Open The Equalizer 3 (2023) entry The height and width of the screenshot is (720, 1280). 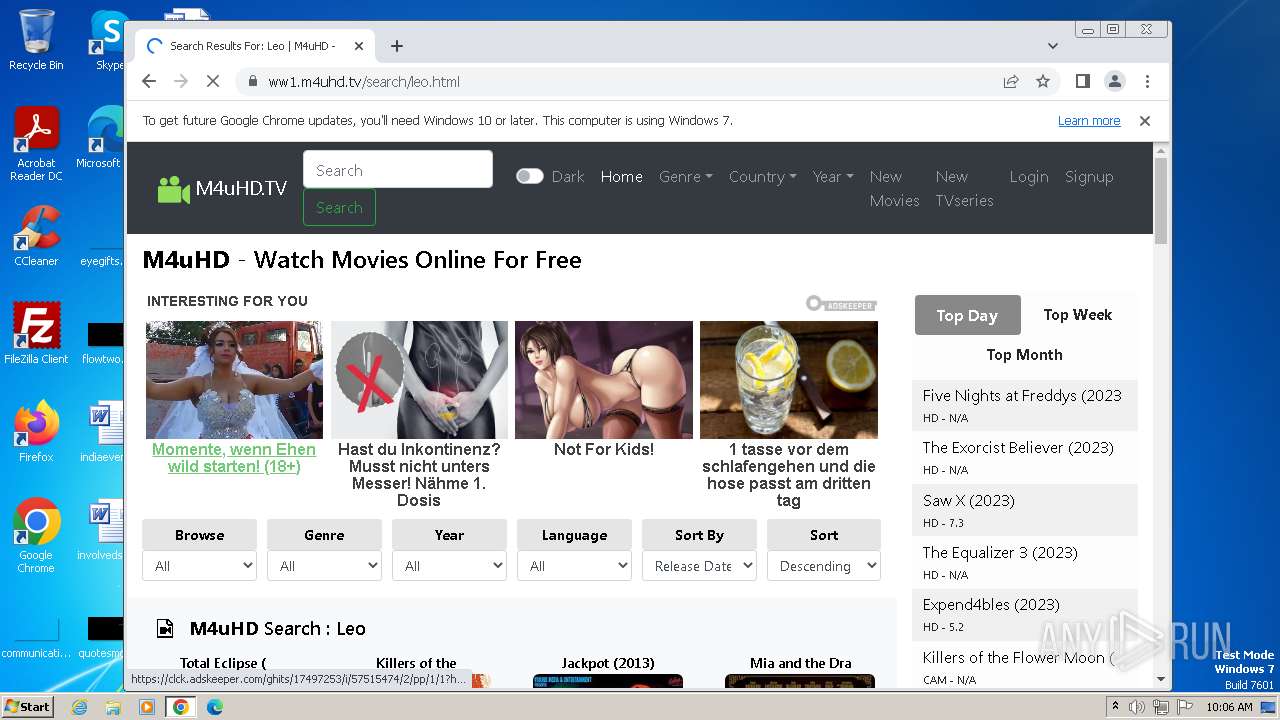coord(1000,552)
